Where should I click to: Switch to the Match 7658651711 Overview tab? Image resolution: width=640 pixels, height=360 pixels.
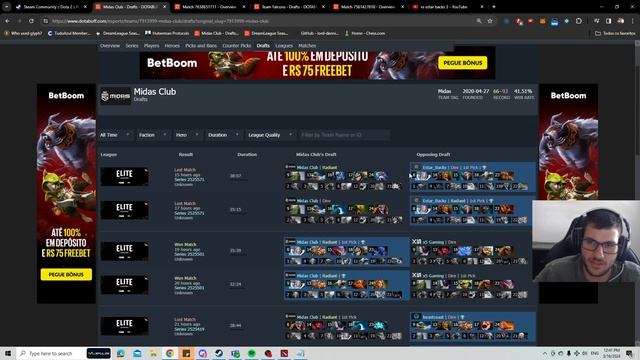pyautogui.click(x=210, y=7)
